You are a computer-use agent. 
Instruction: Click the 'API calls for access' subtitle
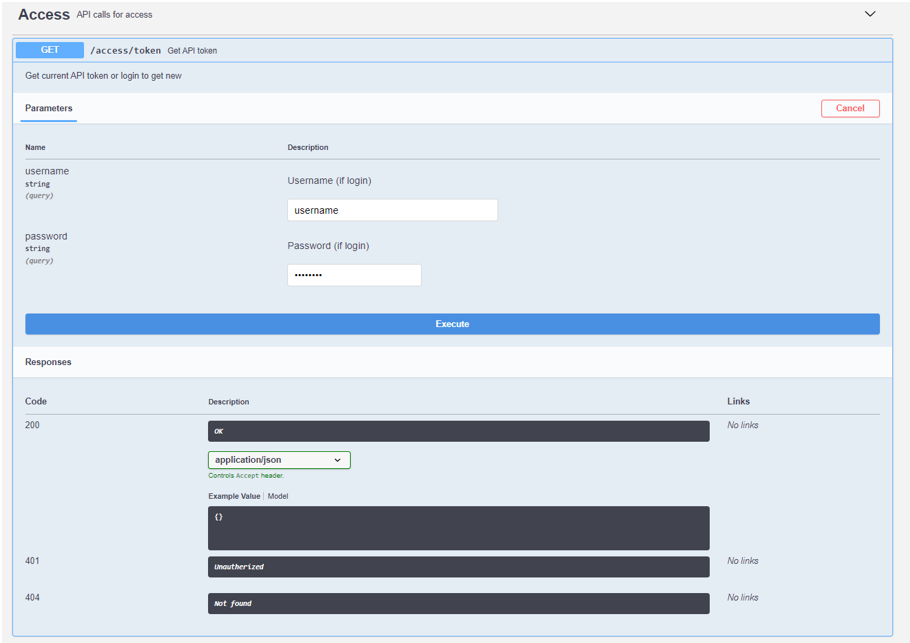click(114, 15)
